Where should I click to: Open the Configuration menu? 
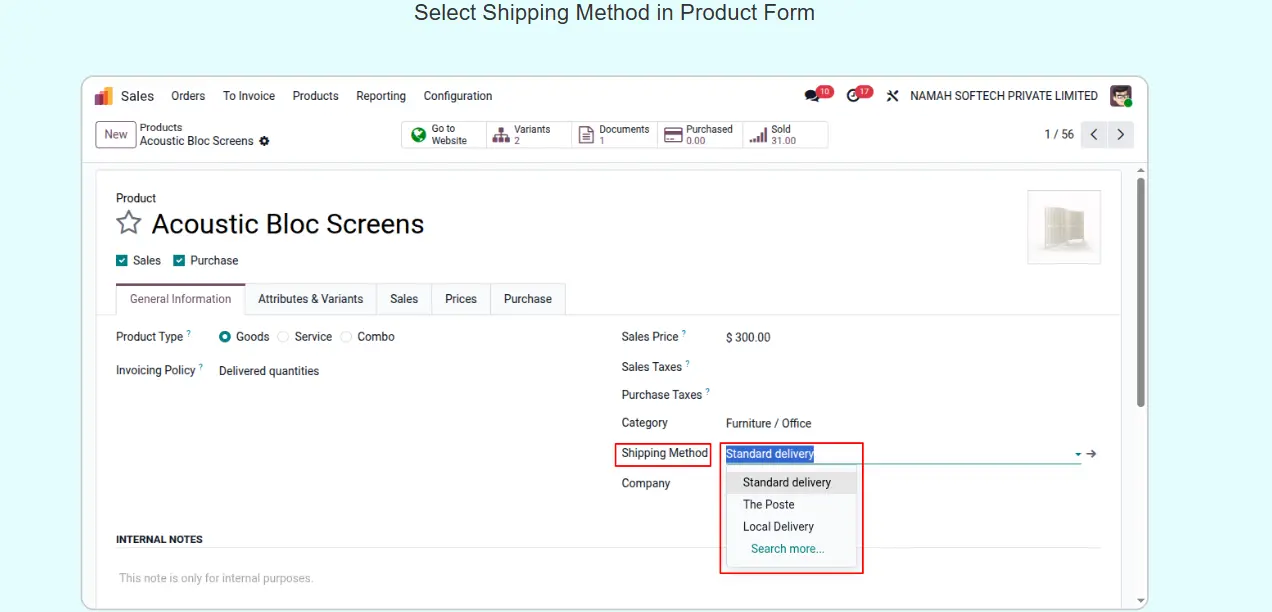(x=457, y=96)
